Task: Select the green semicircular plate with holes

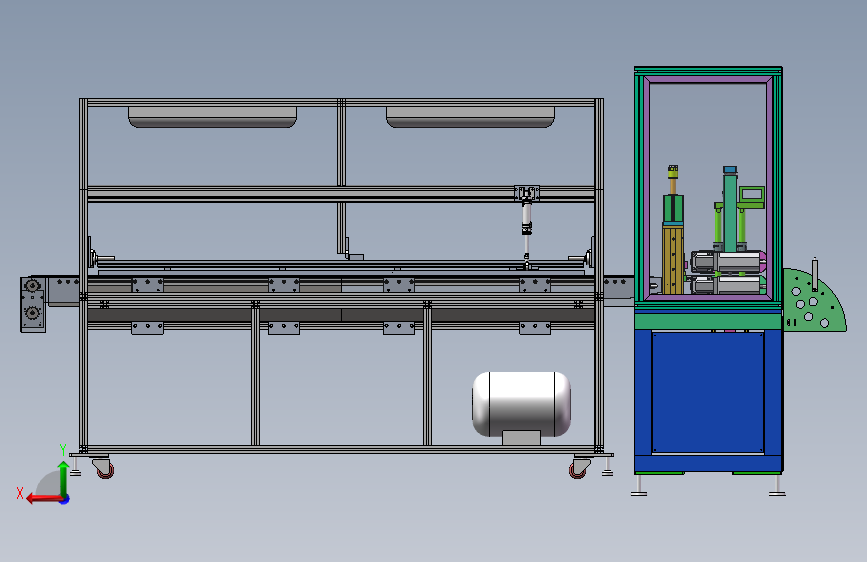Action: (814, 302)
